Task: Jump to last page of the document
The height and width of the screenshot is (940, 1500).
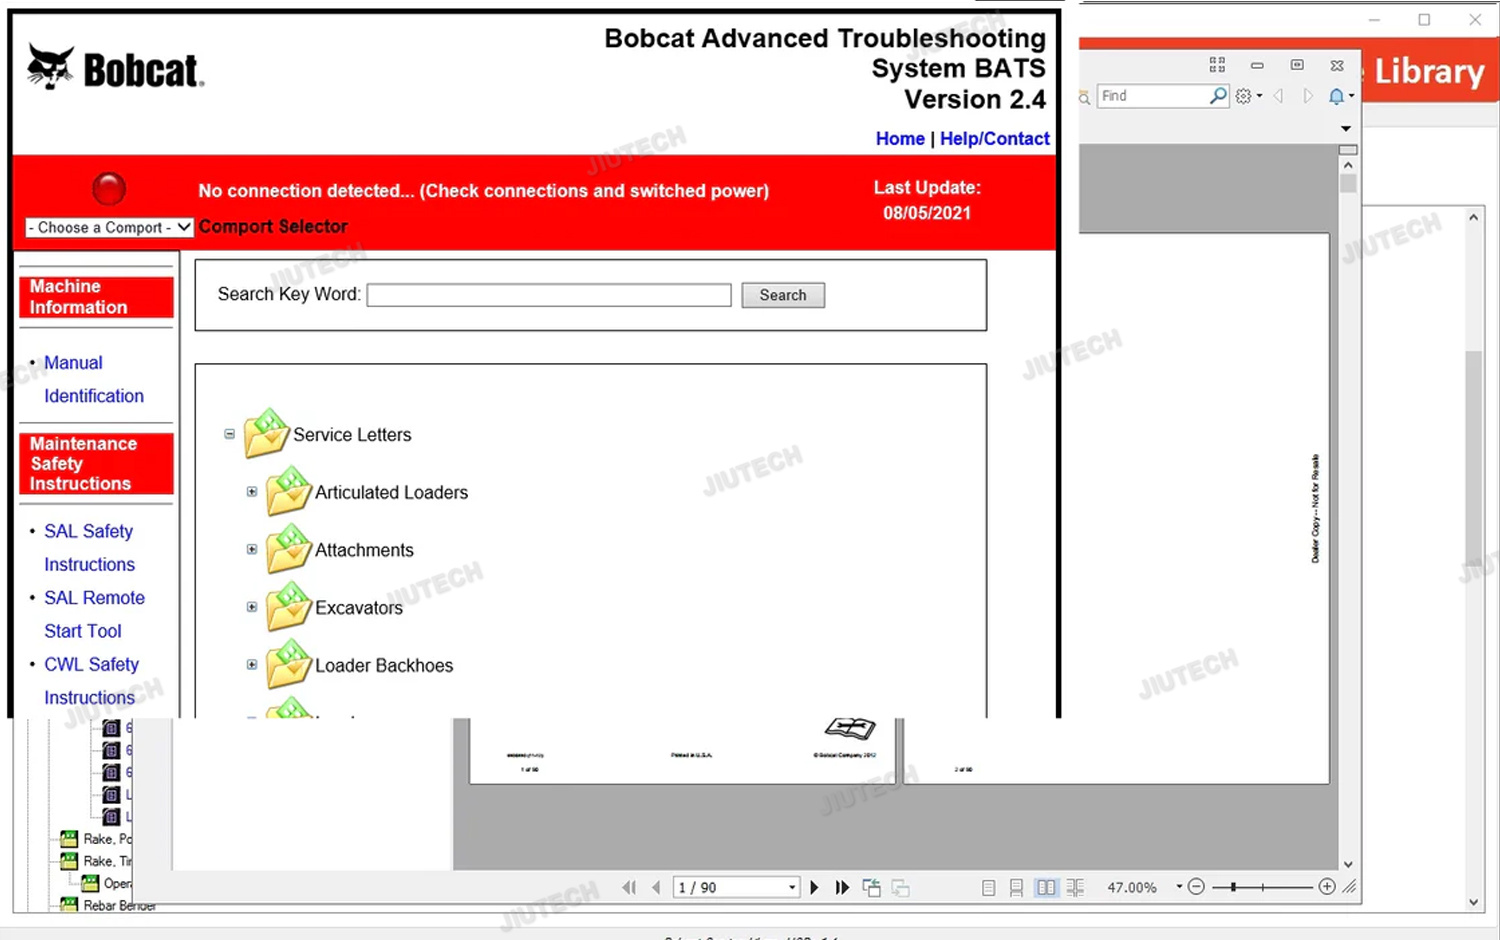Action: point(842,887)
